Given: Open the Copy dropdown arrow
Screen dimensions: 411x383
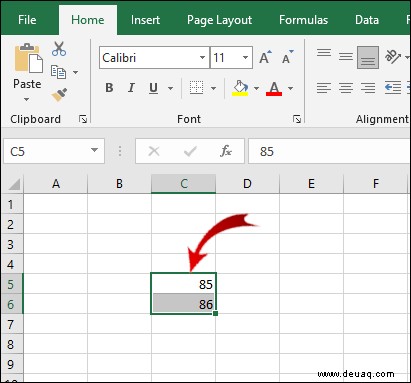Looking at the screenshot, I should tap(76, 72).
